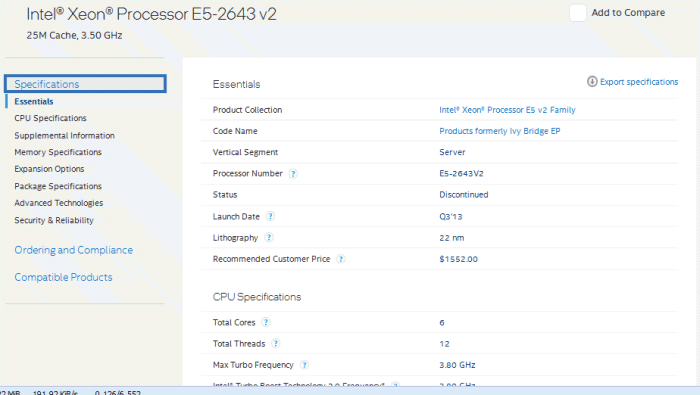Open the Max Turbo Frequency help icon
The height and width of the screenshot is (395, 700).
tap(304, 365)
